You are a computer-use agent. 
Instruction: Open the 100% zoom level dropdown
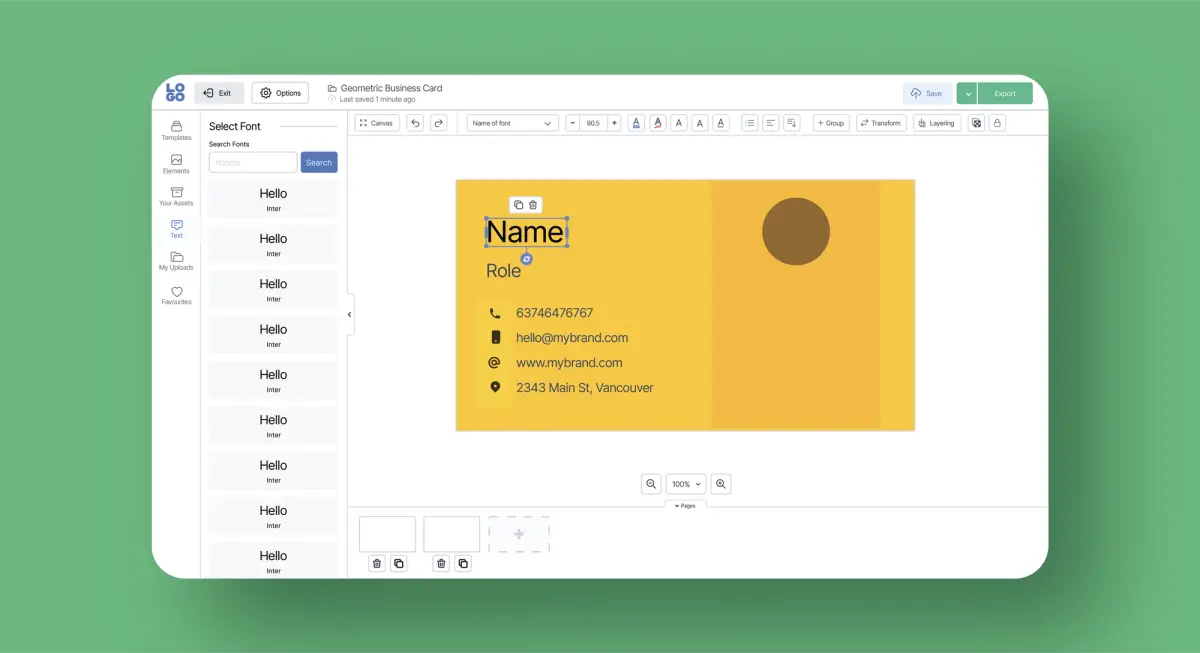[685, 484]
